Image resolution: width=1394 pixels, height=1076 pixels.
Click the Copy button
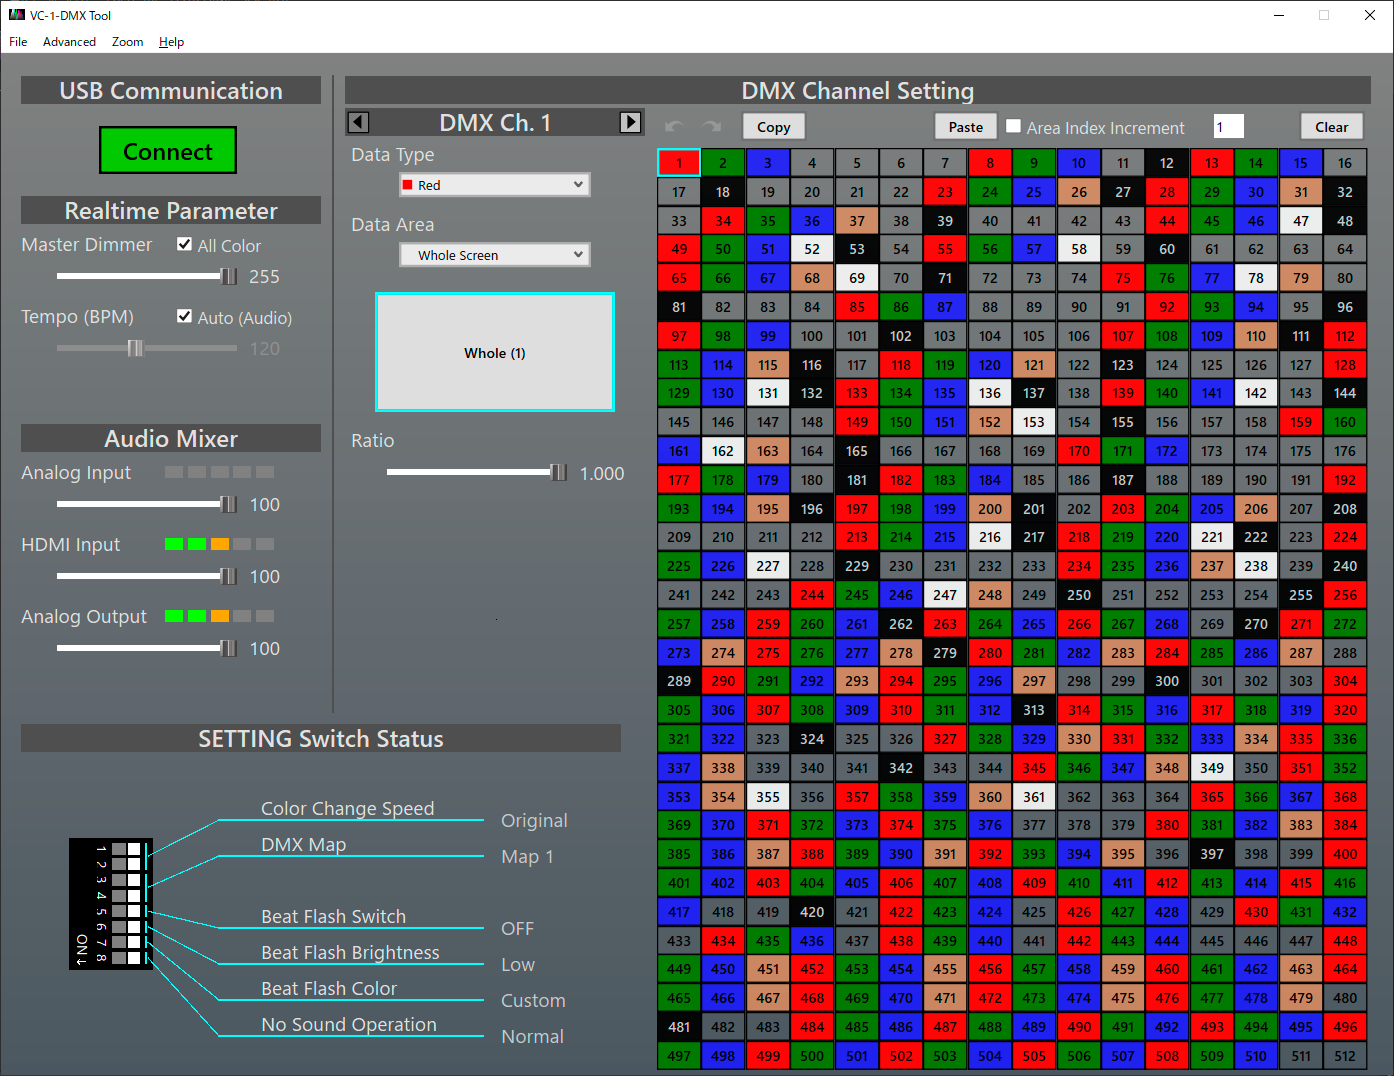click(773, 127)
